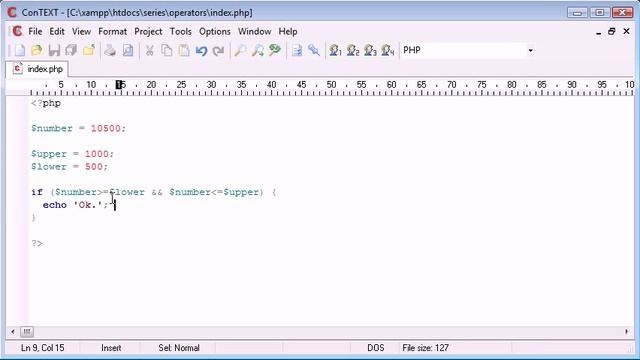The image size is (640, 360).
Task: Click the '<?php' opening tag line
Action: pyautogui.click(x=46, y=103)
